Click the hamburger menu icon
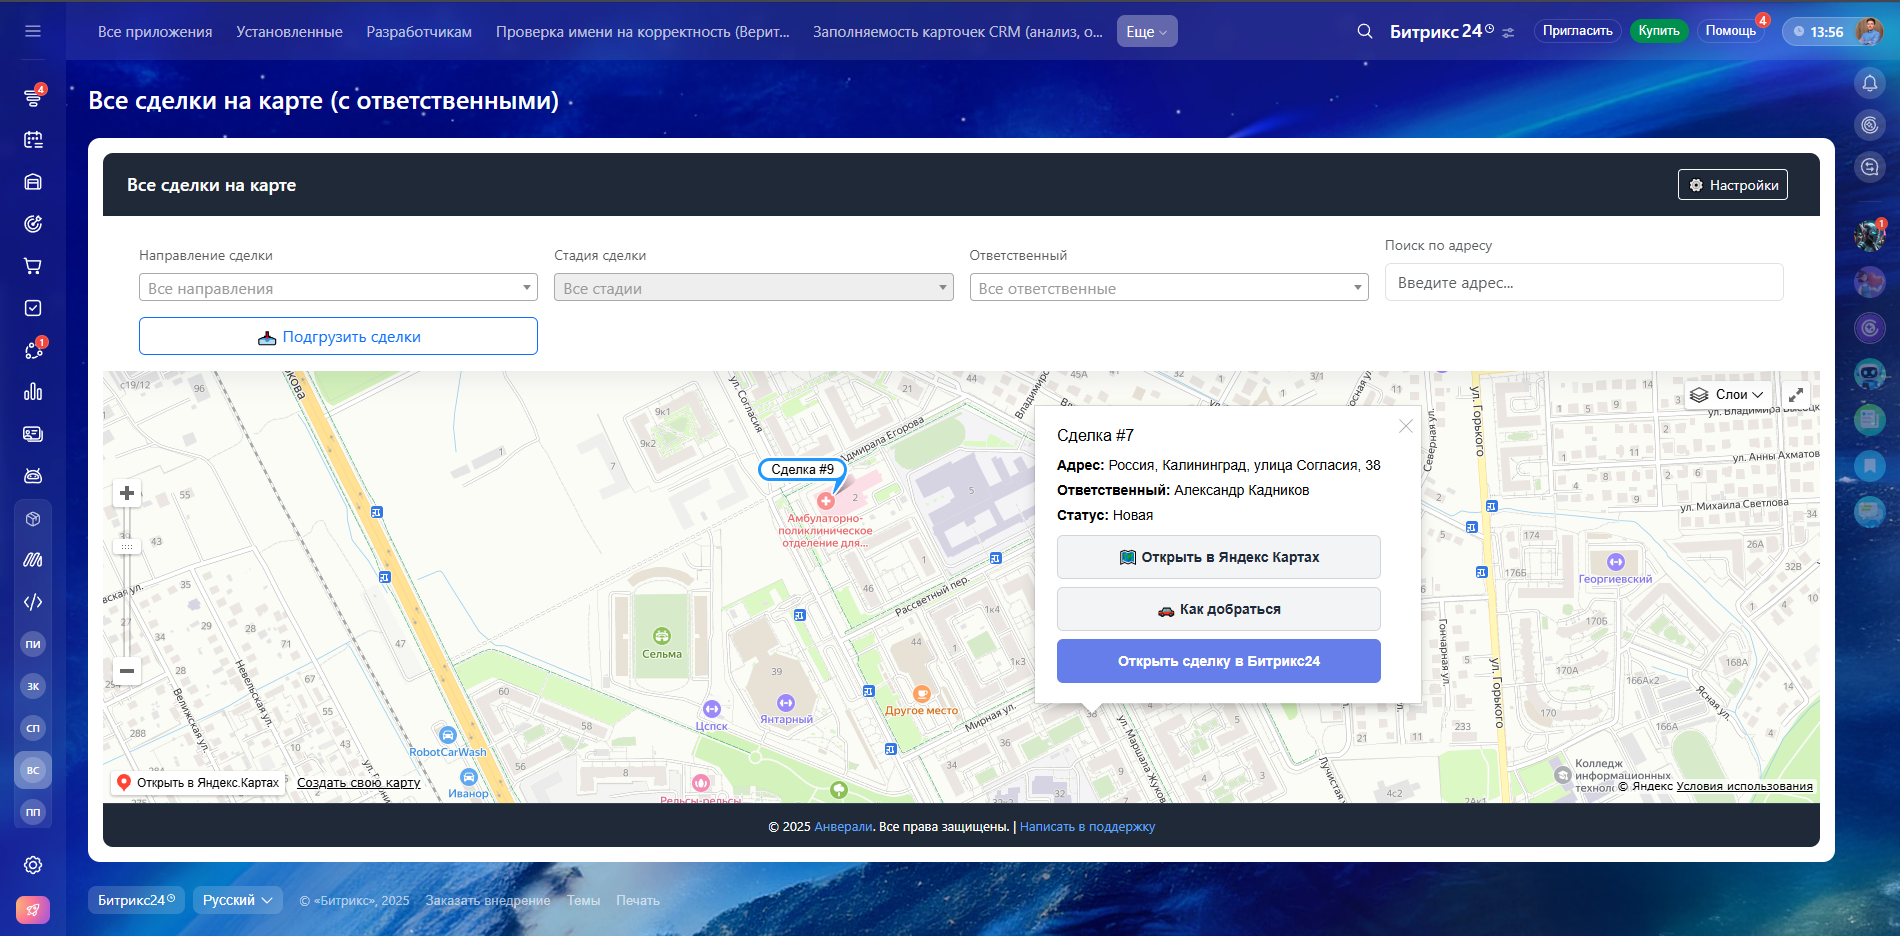 (x=33, y=31)
